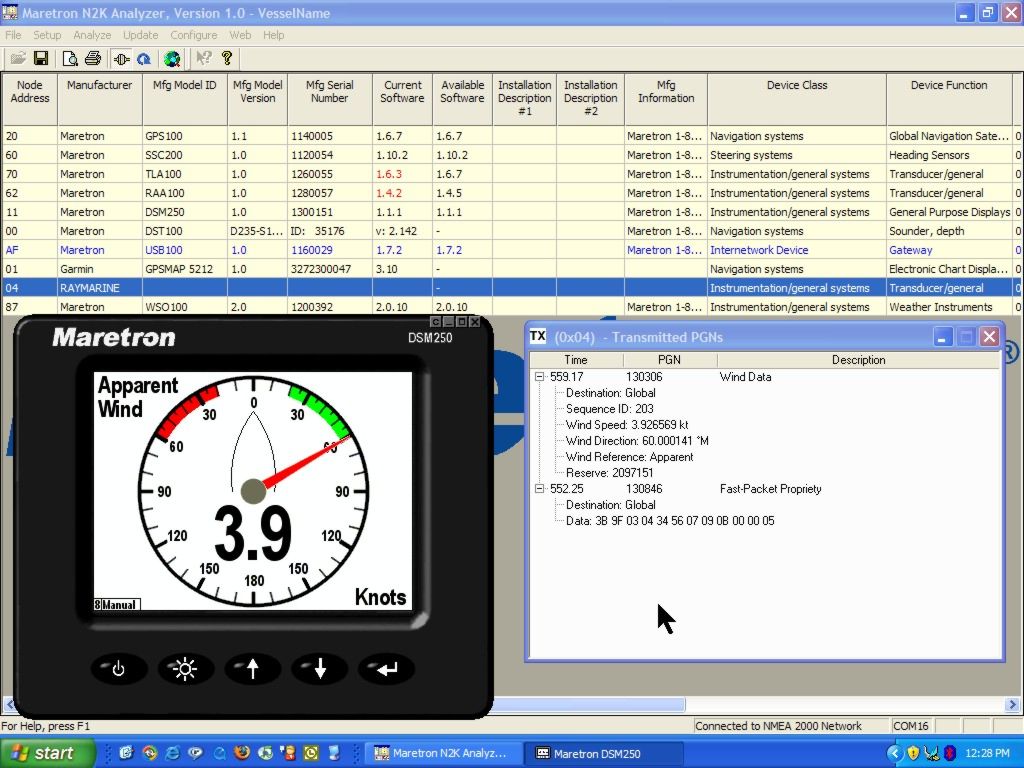Select the Garmin GPSMAP 5212 row
This screenshot has width=1024, height=768.
coord(512,268)
